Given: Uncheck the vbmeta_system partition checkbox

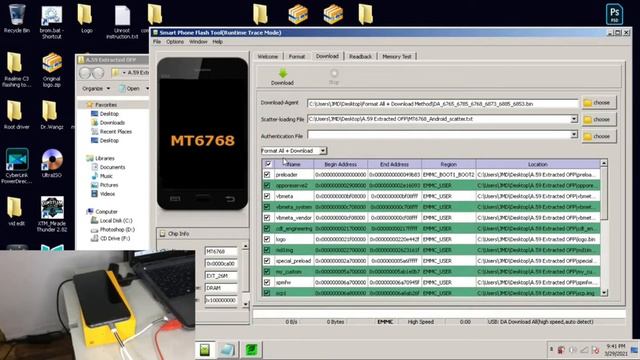Looking at the screenshot, I should pyautogui.click(x=267, y=207).
